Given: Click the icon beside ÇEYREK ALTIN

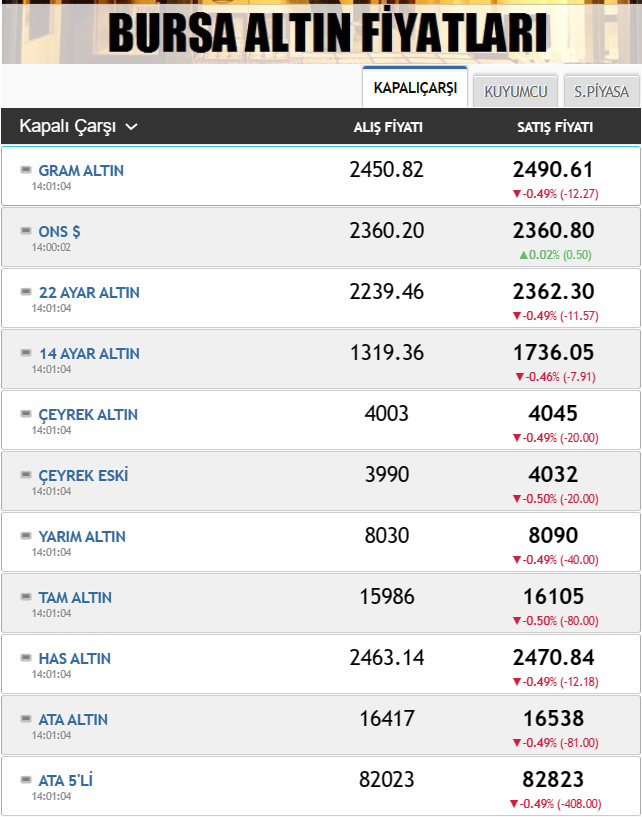Looking at the screenshot, I should point(26,415).
